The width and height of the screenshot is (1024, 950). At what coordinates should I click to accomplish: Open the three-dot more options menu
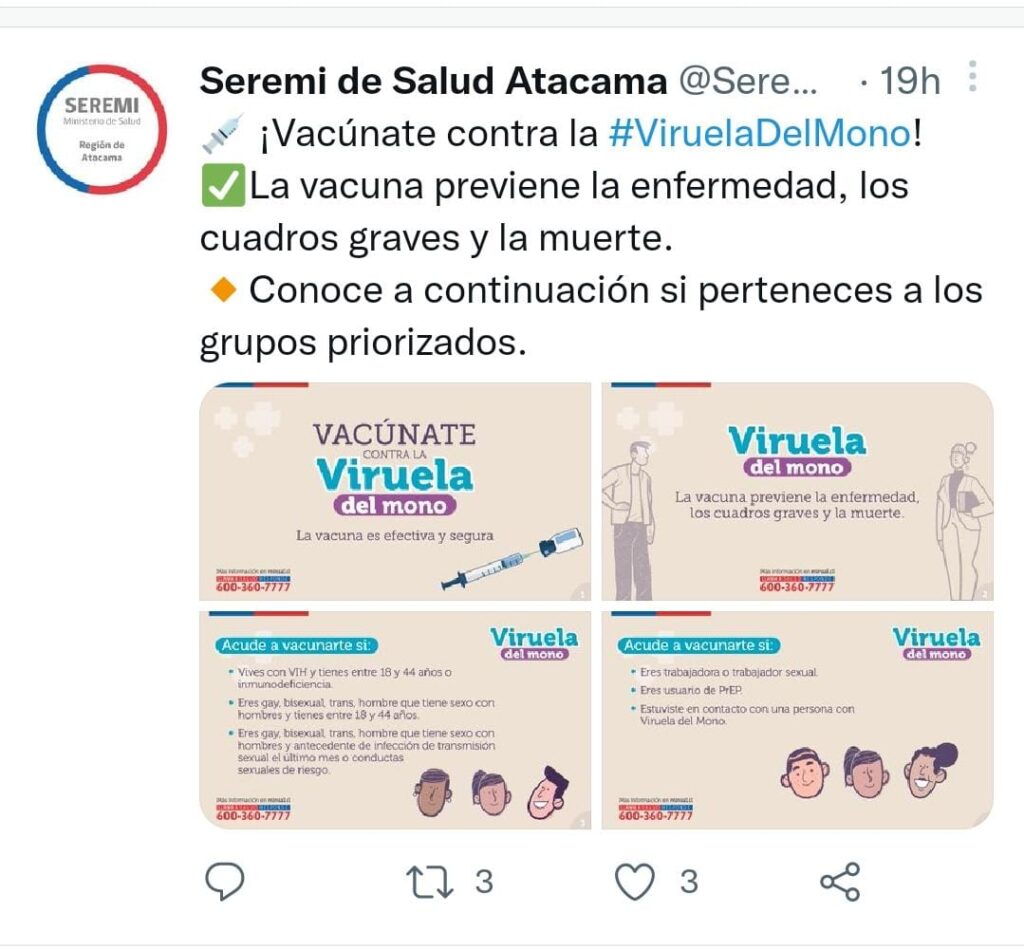972,76
